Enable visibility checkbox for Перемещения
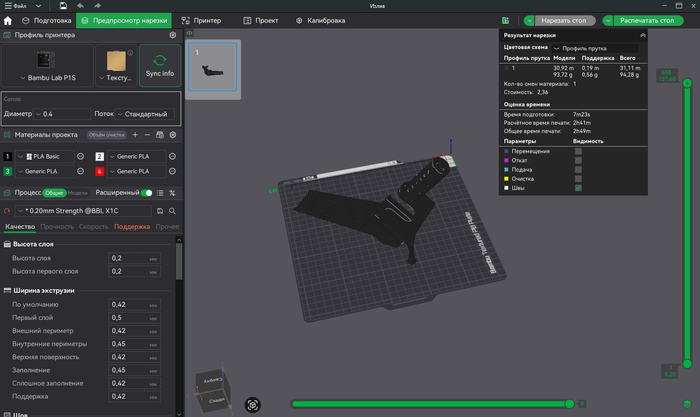 [578, 151]
